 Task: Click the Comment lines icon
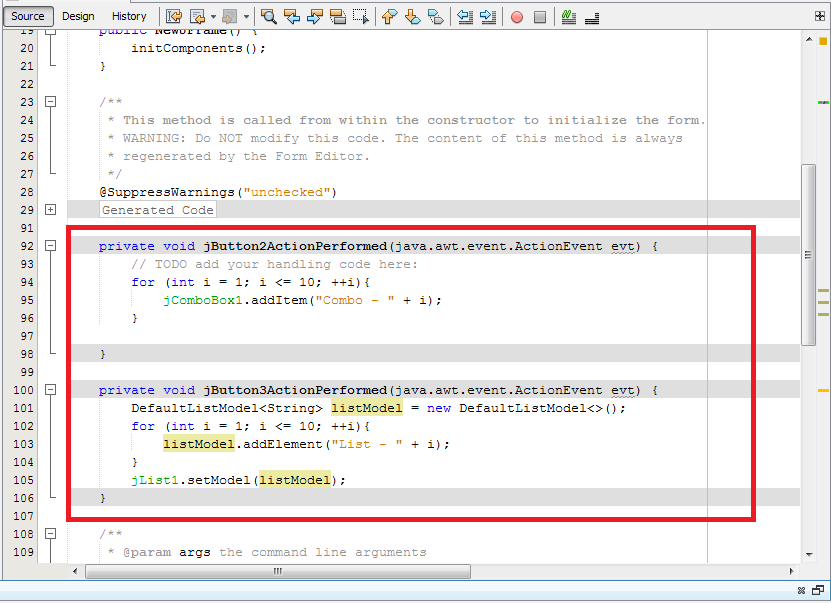click(568, 17)
